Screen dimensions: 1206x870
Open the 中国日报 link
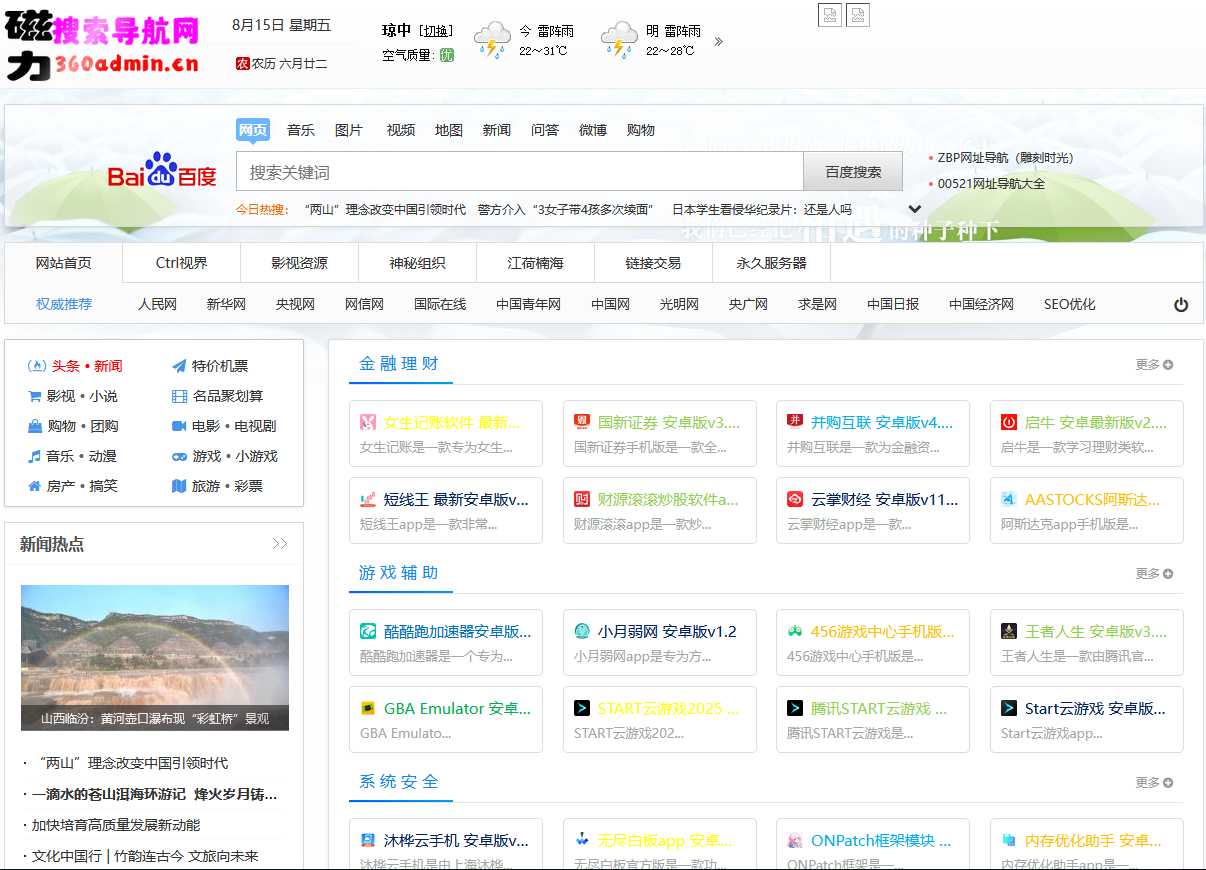[893, 304]
